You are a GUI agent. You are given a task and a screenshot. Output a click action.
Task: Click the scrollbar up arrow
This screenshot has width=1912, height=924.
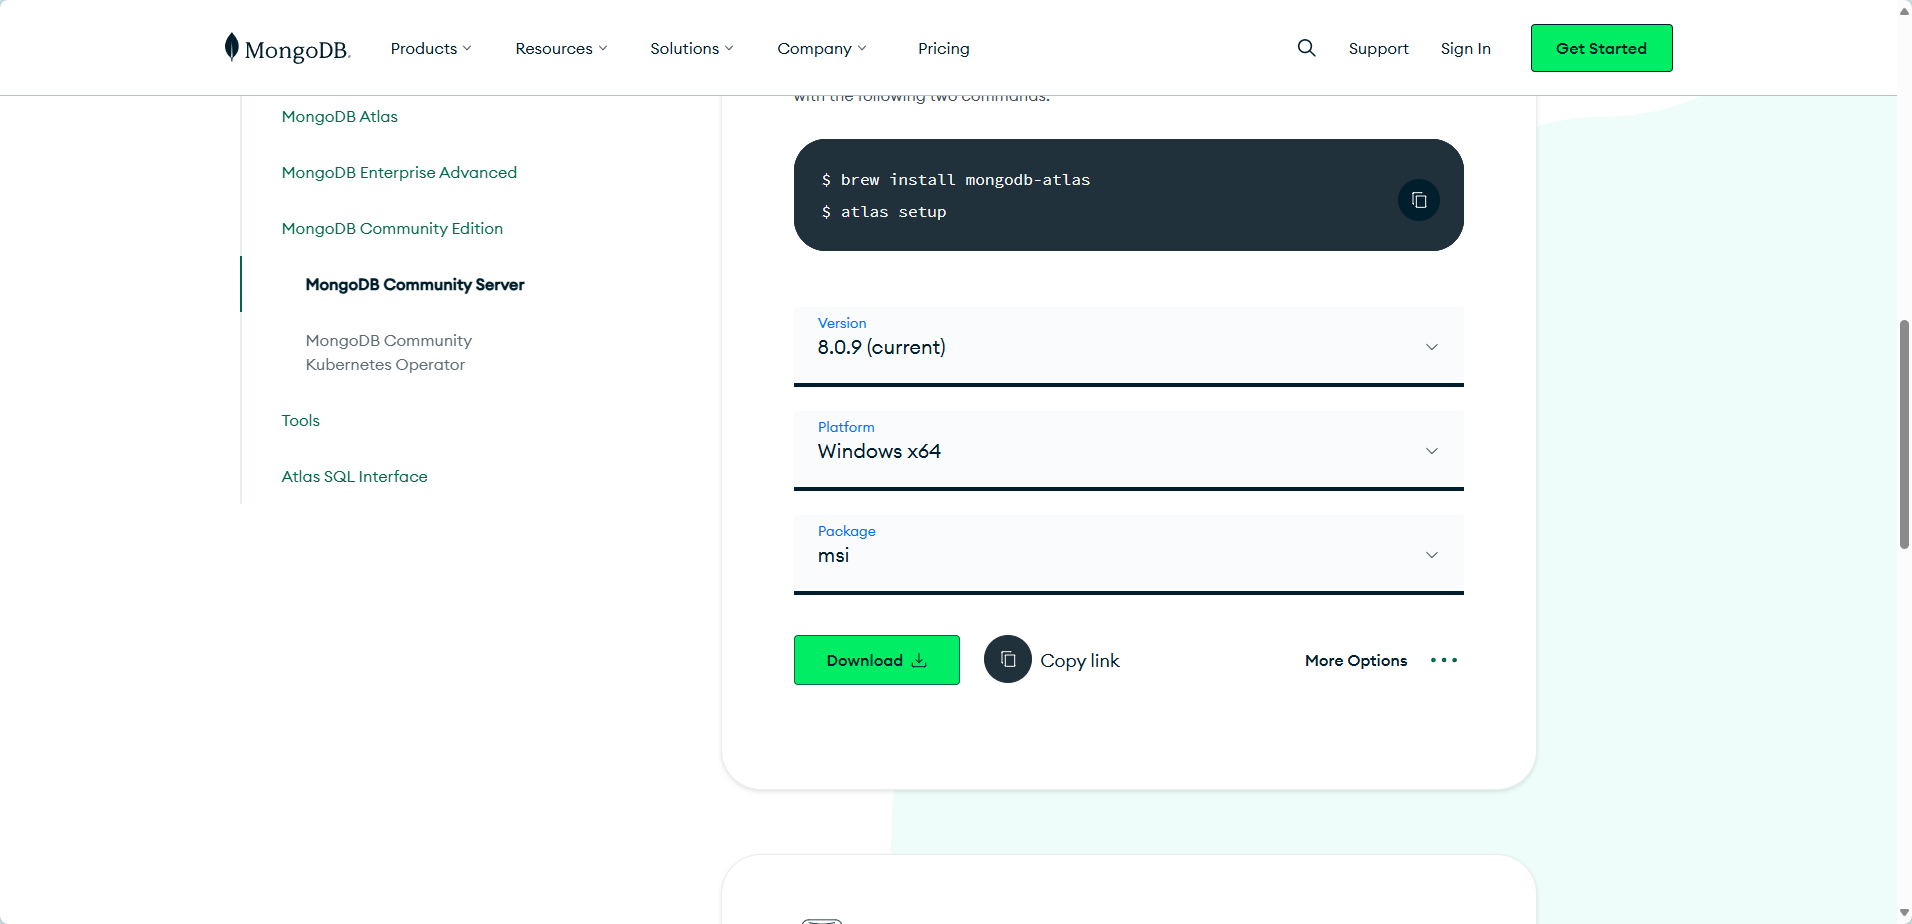tap(1904, 10)
